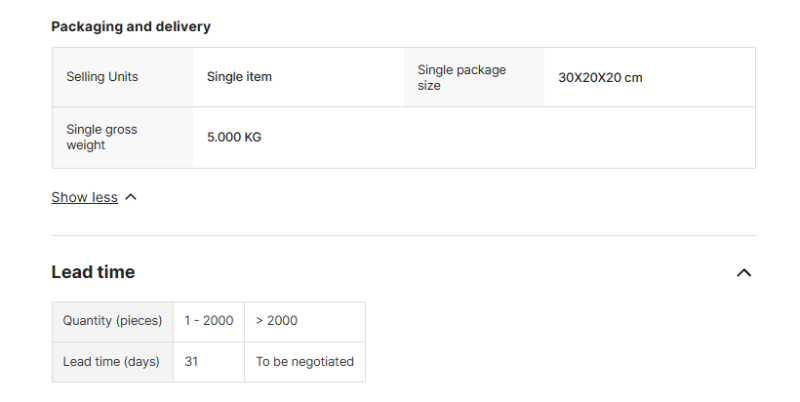Image resolution: width=800 pixels, height=402 pixels.
Task: Select the Single package size label
Action: pyautogui.click(x=461, y=77)
